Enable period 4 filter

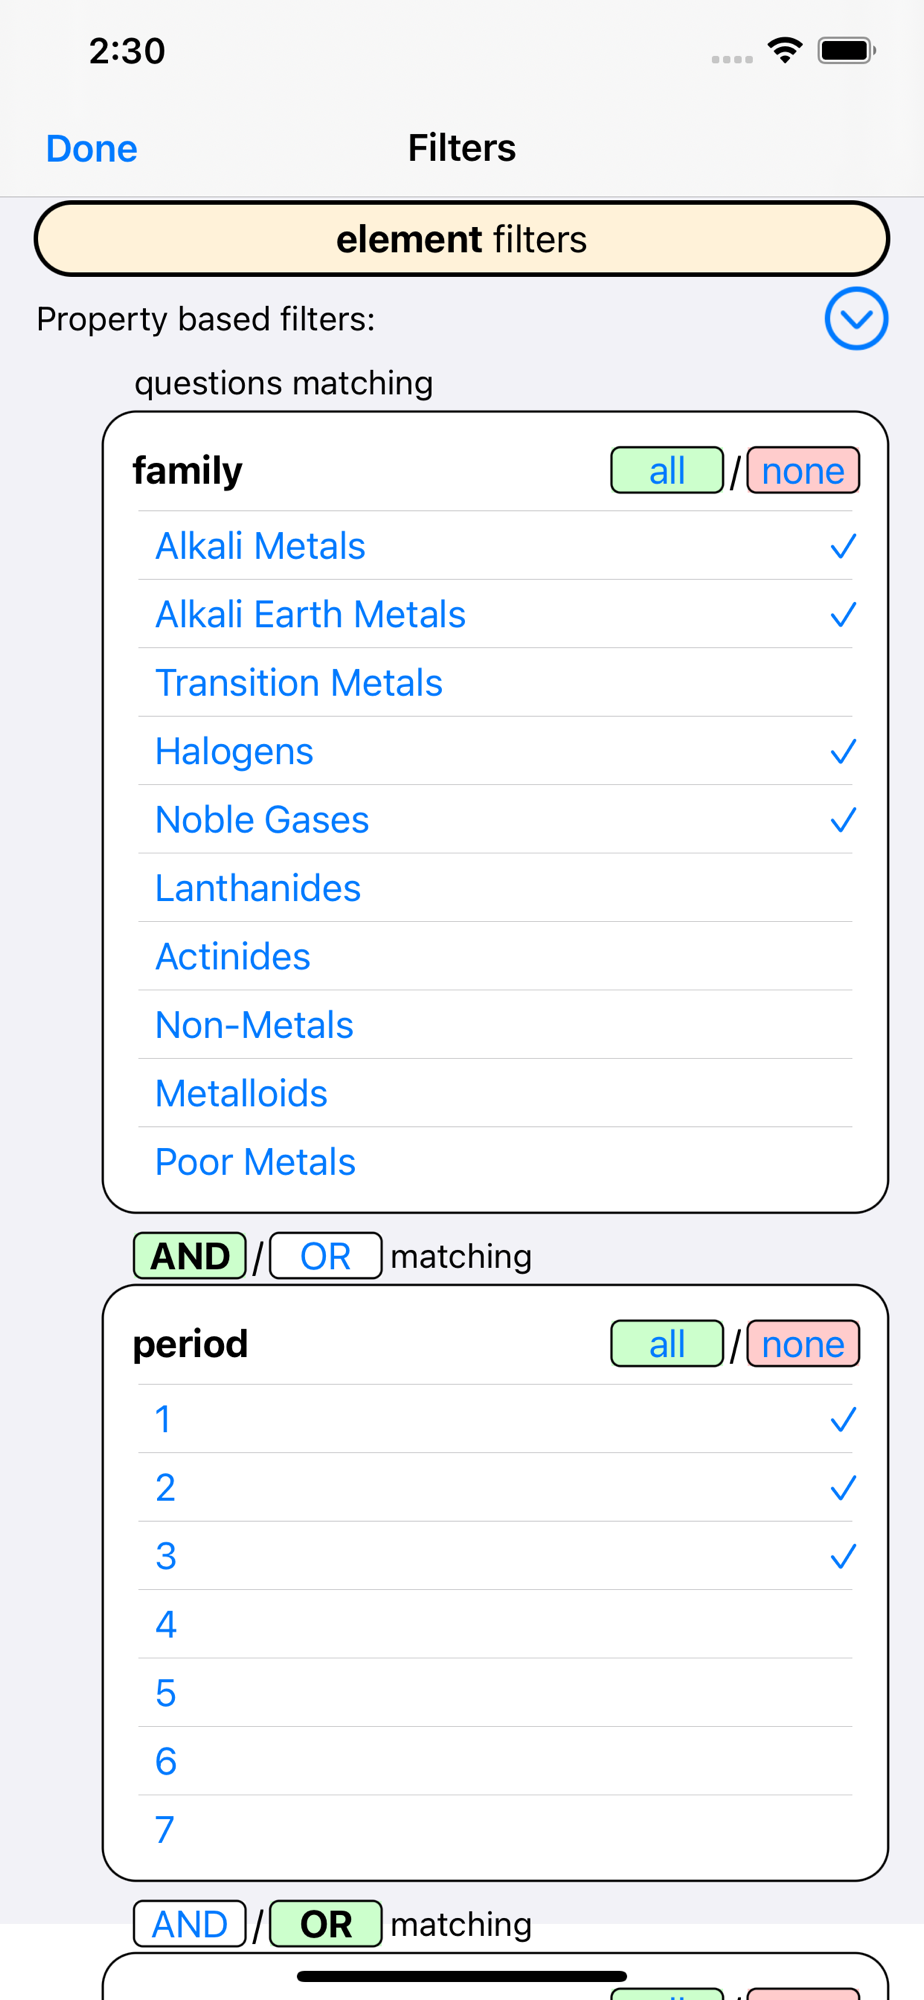pos(495,1624)
